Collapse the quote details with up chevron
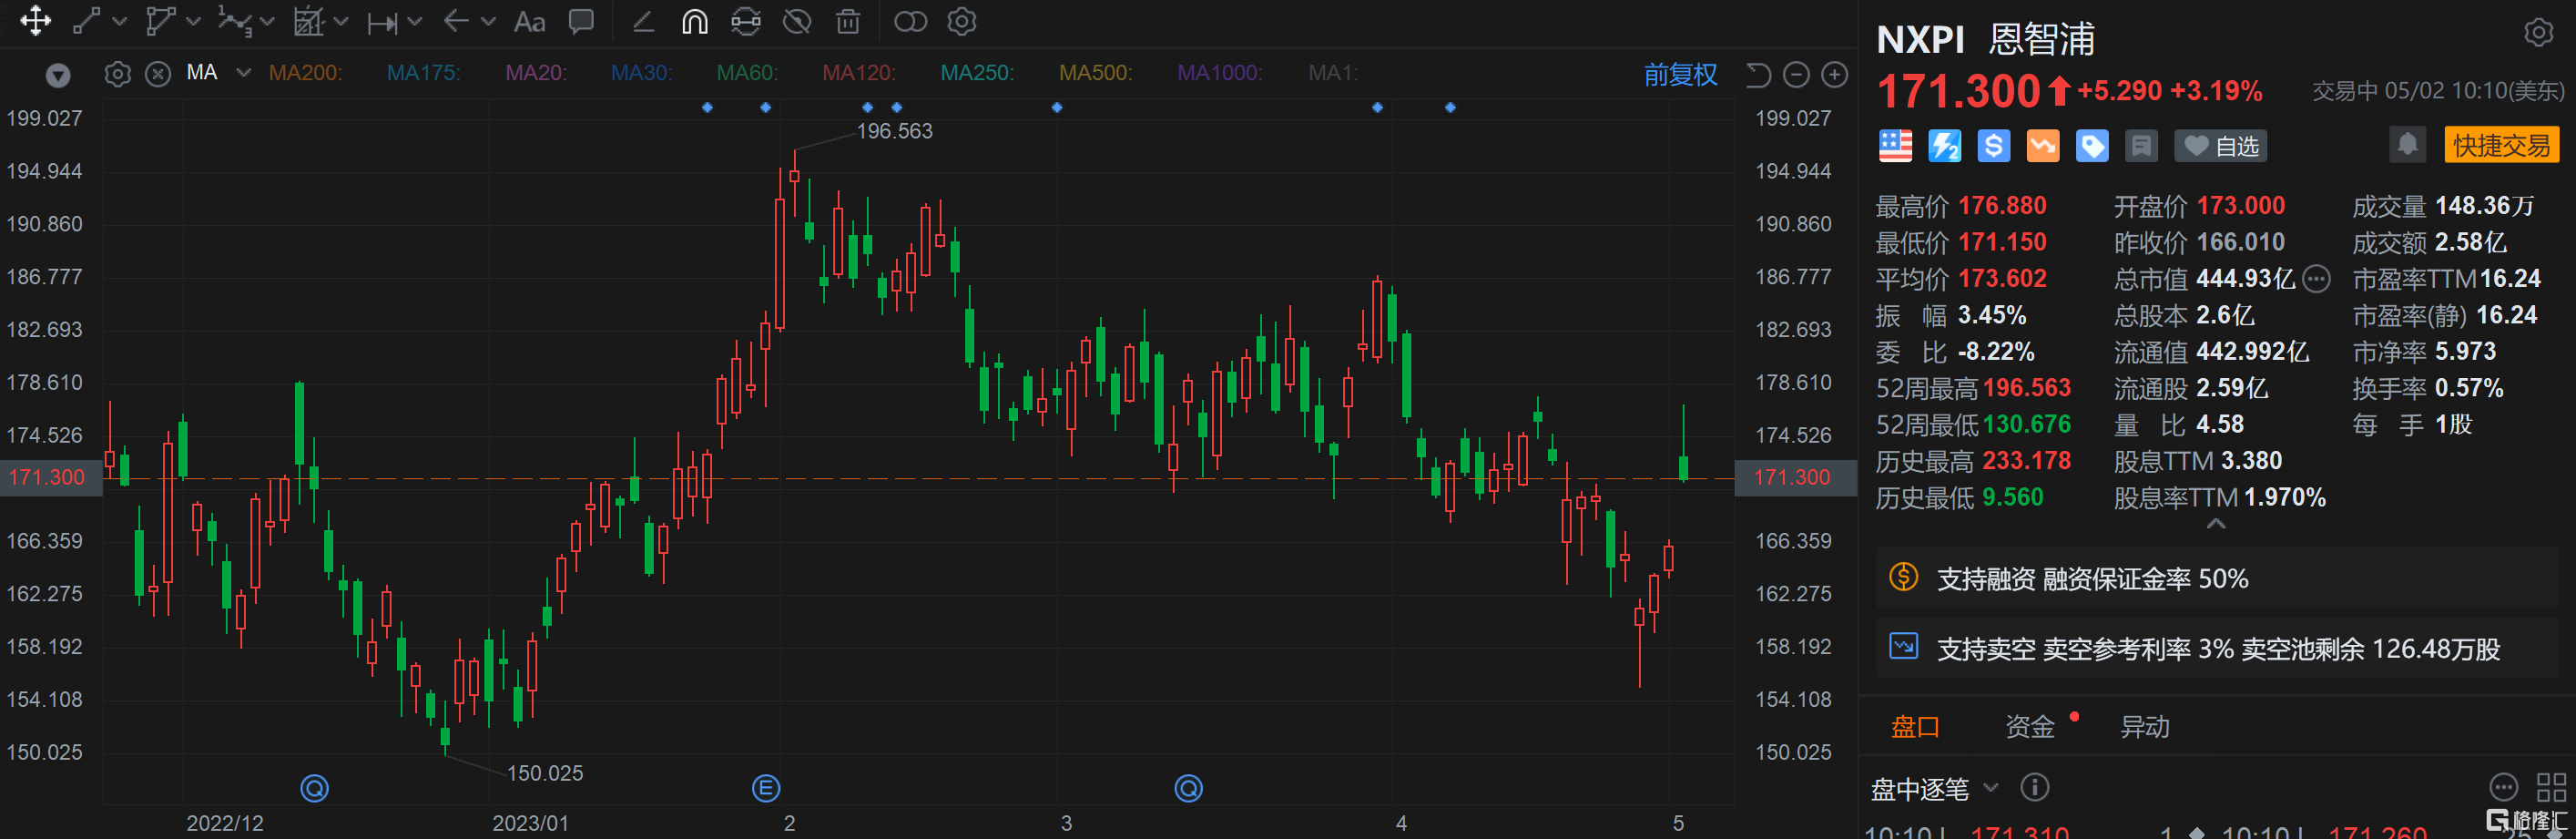The height and width of the screenshot is (839, 2576). [x=2216, y=524]
